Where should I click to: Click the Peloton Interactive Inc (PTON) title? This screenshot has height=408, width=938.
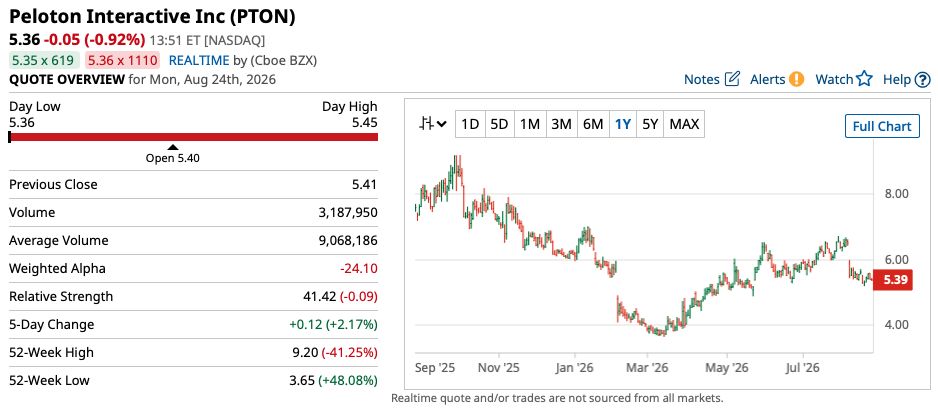152,17
